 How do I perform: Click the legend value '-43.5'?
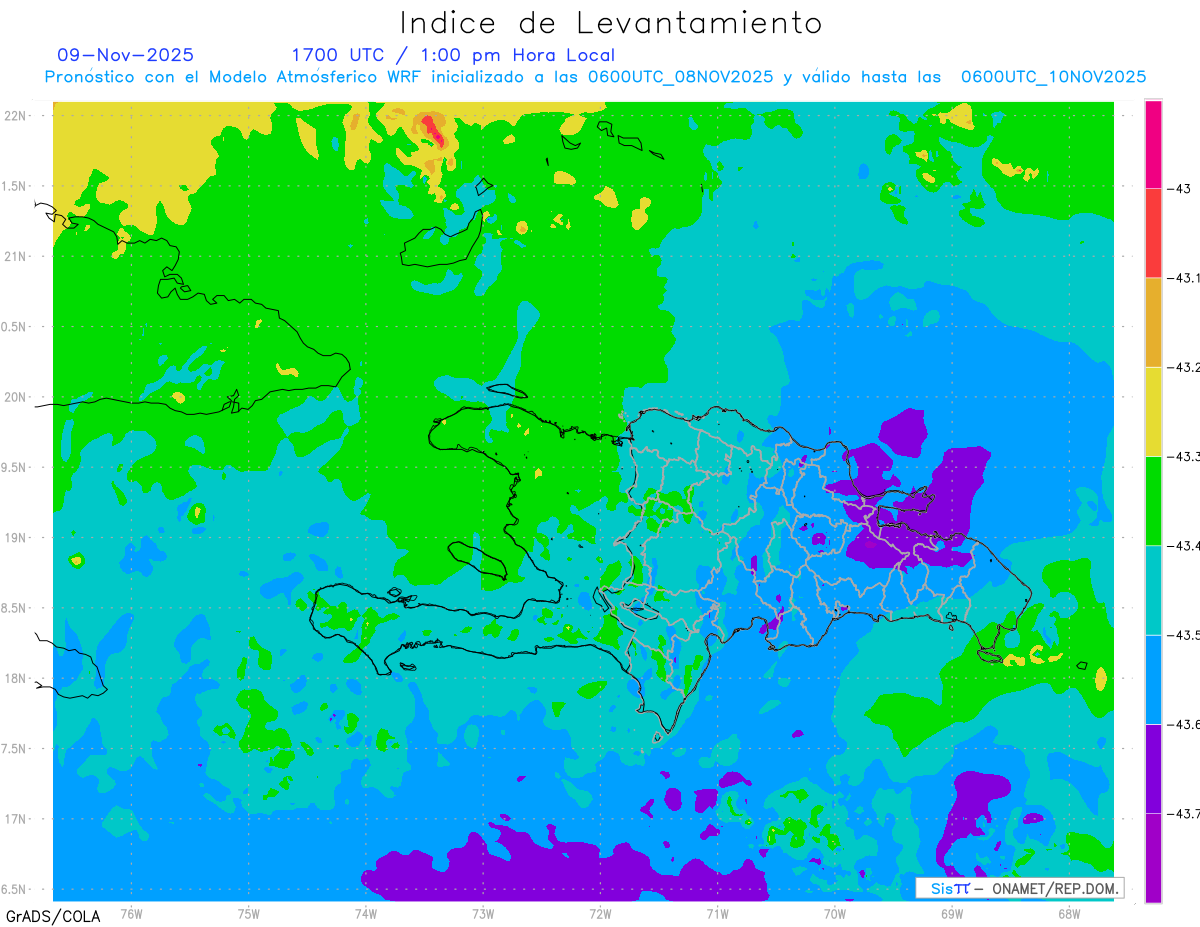[x=1184, y=635]
